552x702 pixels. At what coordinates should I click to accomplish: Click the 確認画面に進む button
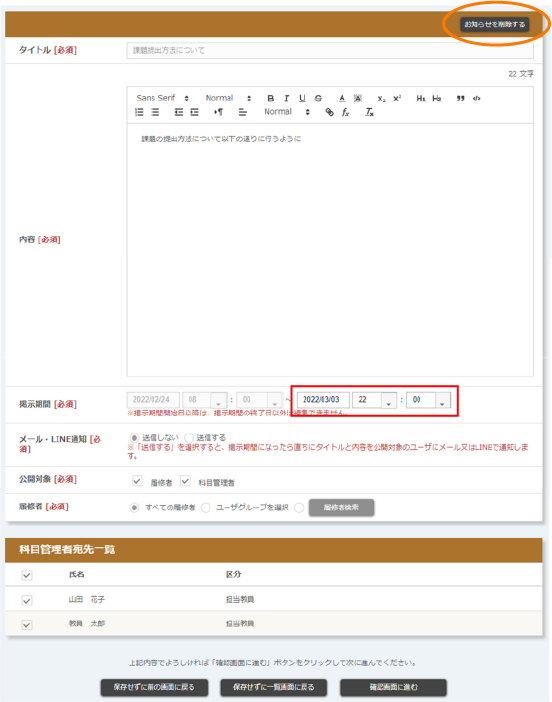click(x=394, y=687)
